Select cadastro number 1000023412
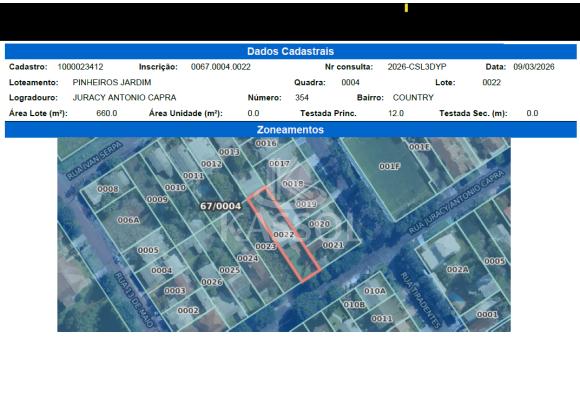This screenshot has height=400, width=580. click(80, 67)
